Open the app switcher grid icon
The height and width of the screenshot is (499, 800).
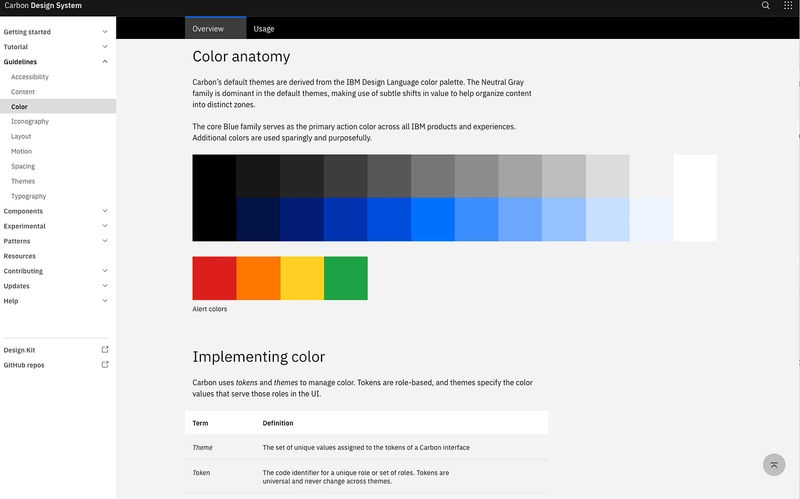(x=788, y=6)
